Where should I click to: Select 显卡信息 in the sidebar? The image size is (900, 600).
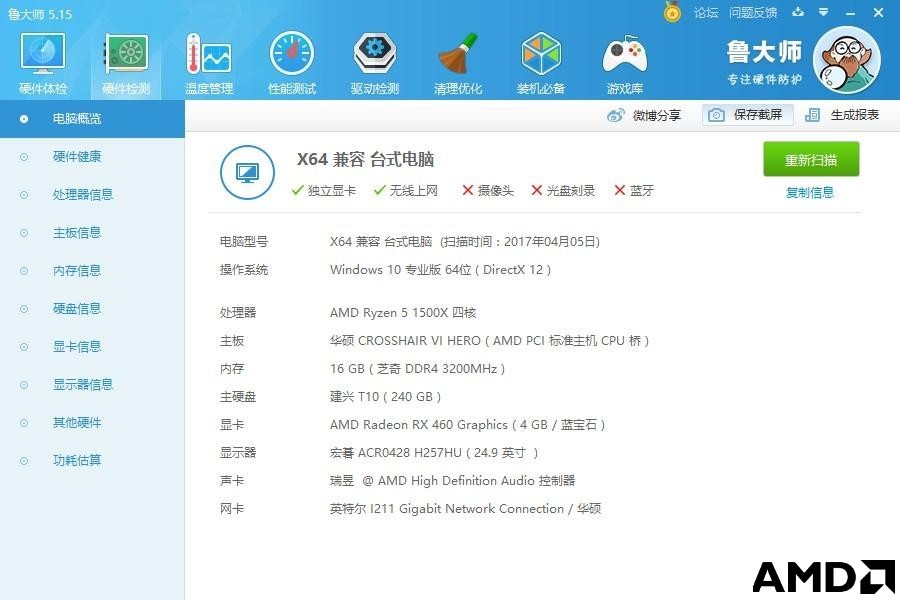coord(92,346)
